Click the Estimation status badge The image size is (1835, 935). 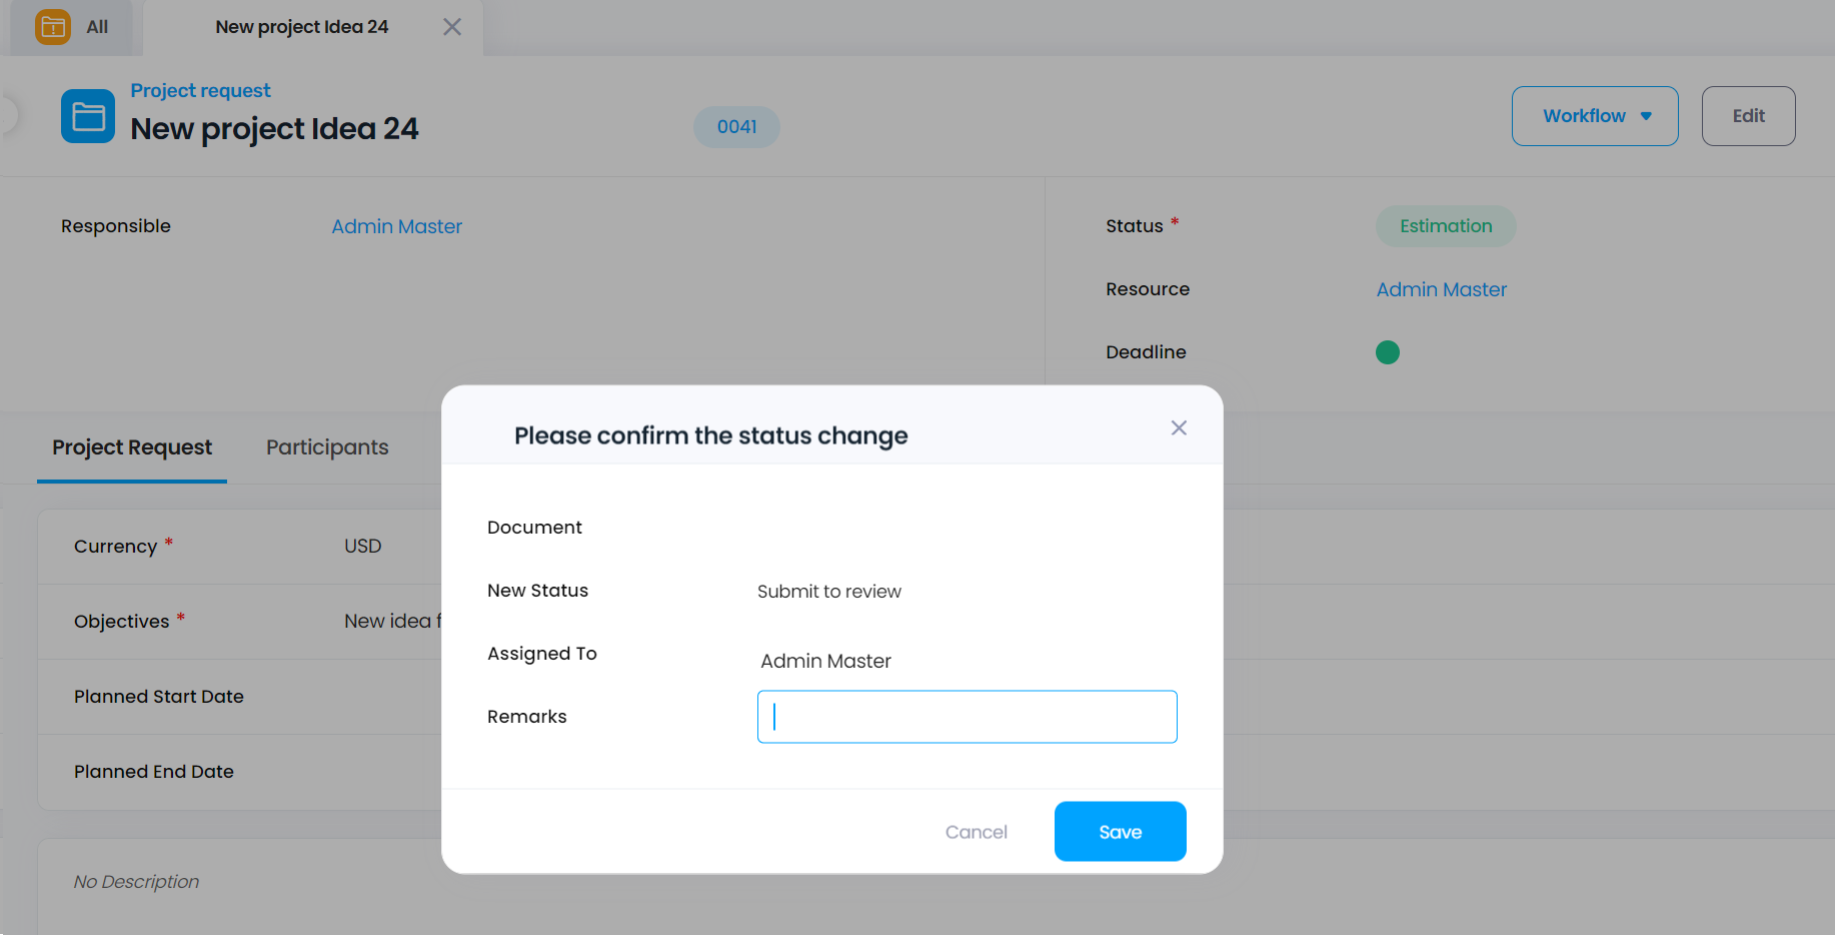pyautogui.click(x=1446, y=226)
